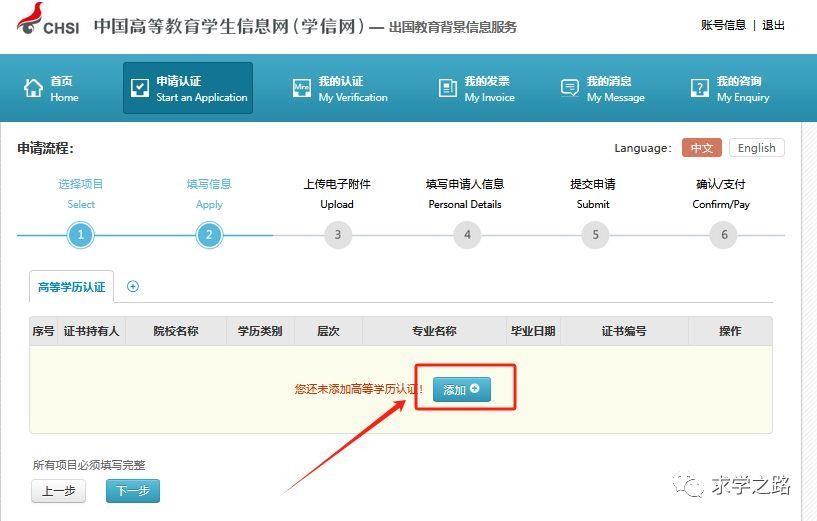Viewport: 817px width, 521px height.
Task: Click step 4 Personal Details circle
Action: 466,235
